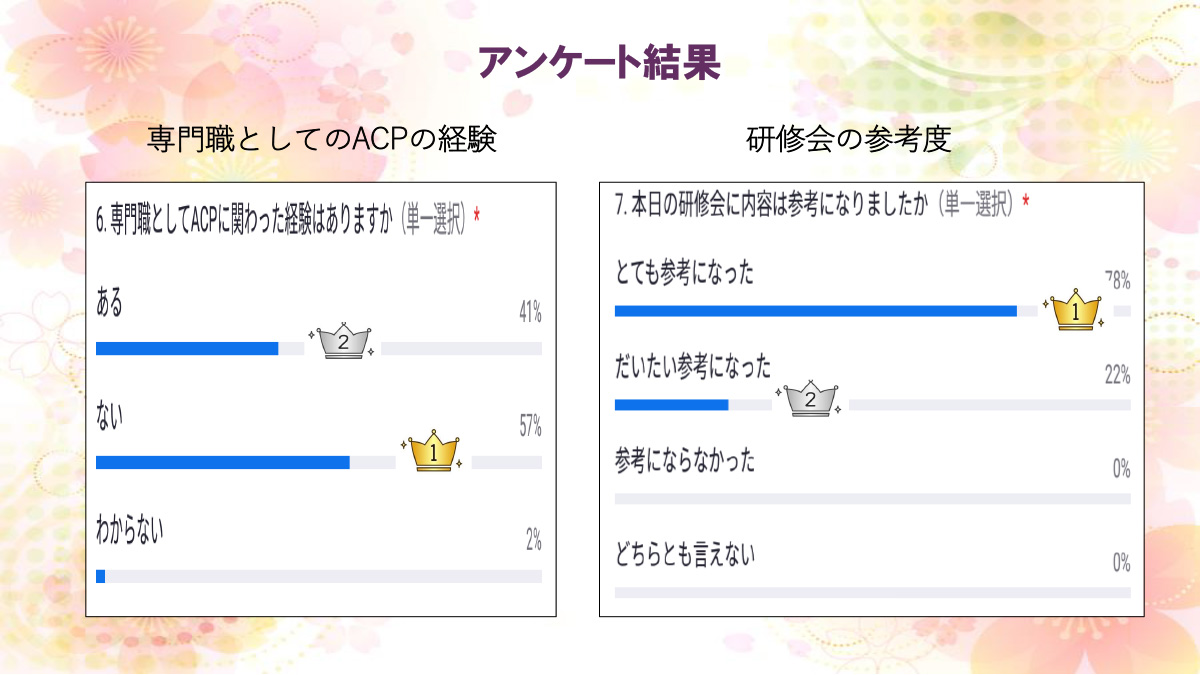Image resolution: width=1200 pixels, height=675 pixels.
Task: Choose the 参考にならなかった option
Action: click(685, 461)
